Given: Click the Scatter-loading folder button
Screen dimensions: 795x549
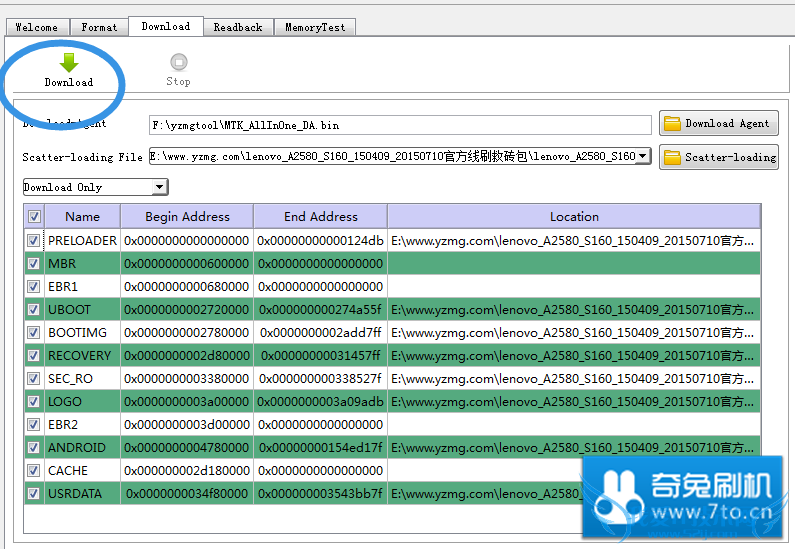Looking at the screenshot, I should click(x=718, y=157).
